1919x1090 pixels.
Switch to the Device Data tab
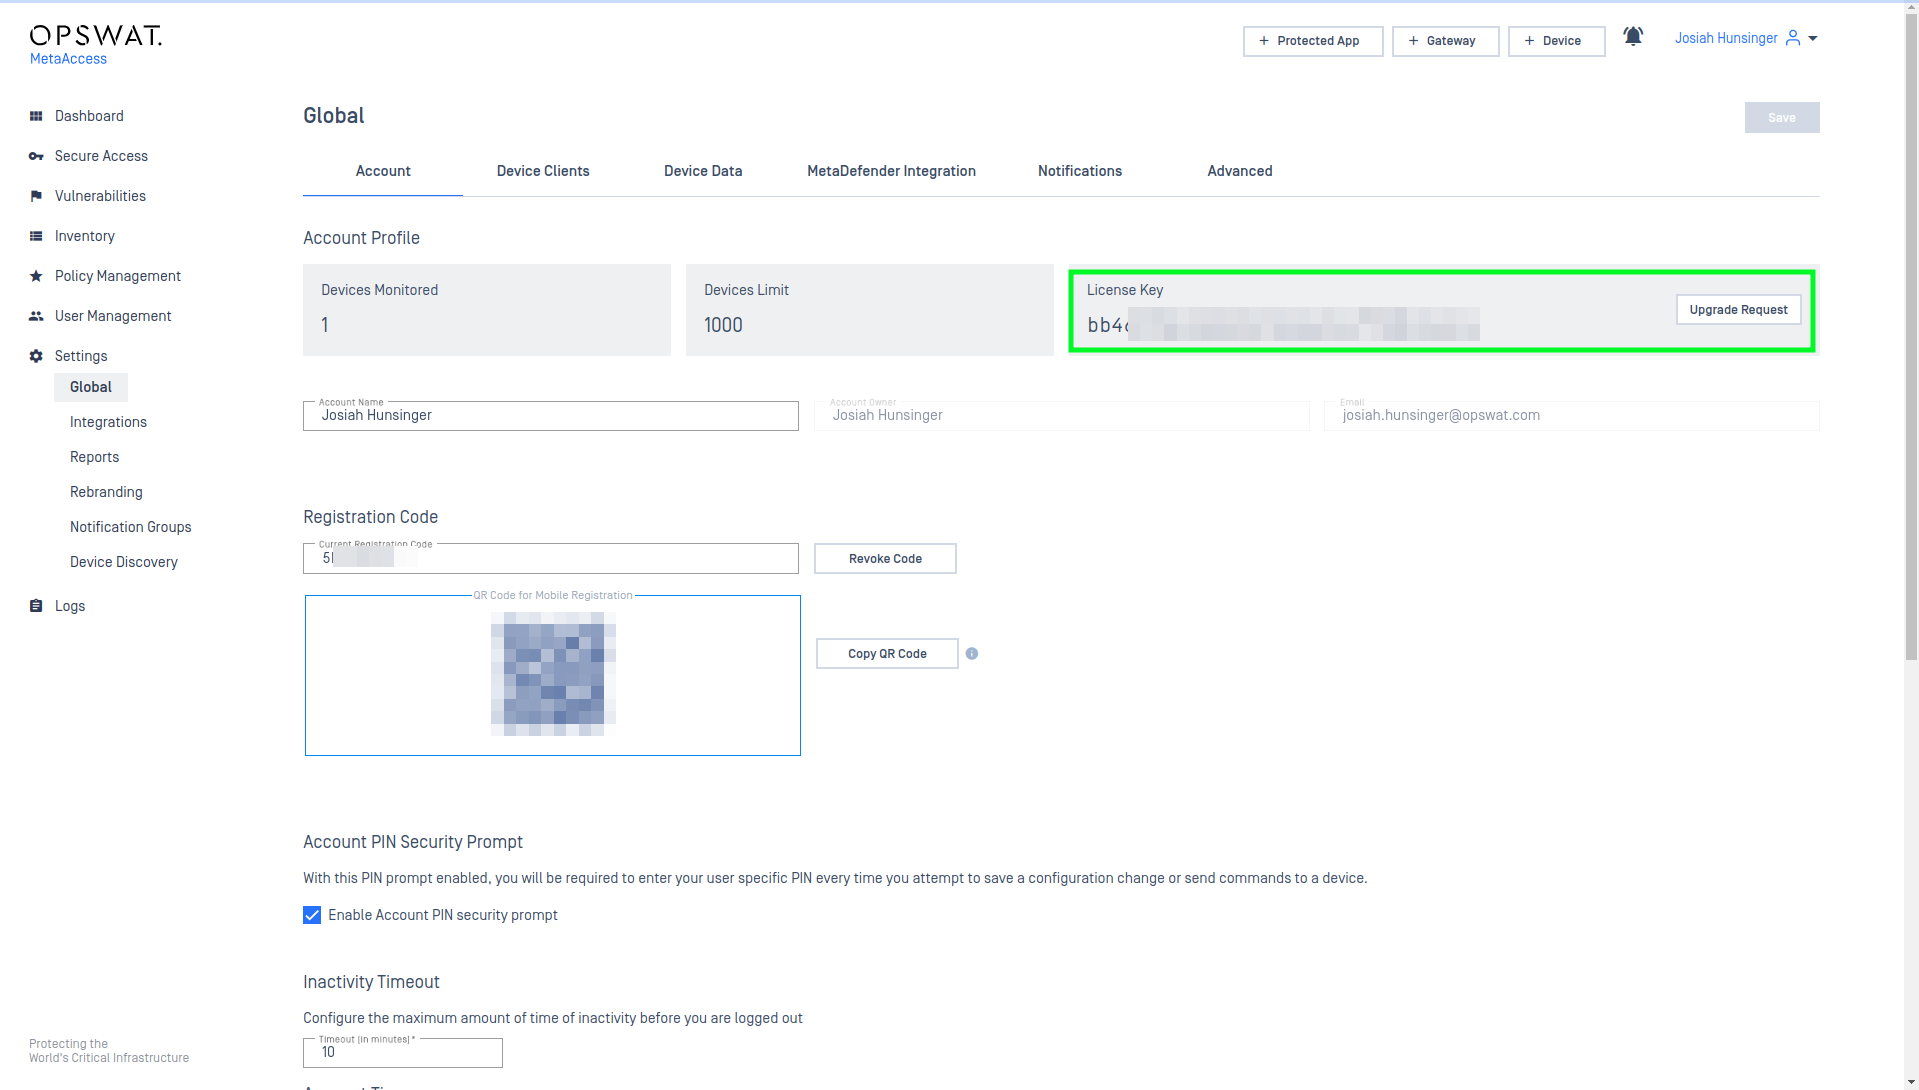point(703,171)
